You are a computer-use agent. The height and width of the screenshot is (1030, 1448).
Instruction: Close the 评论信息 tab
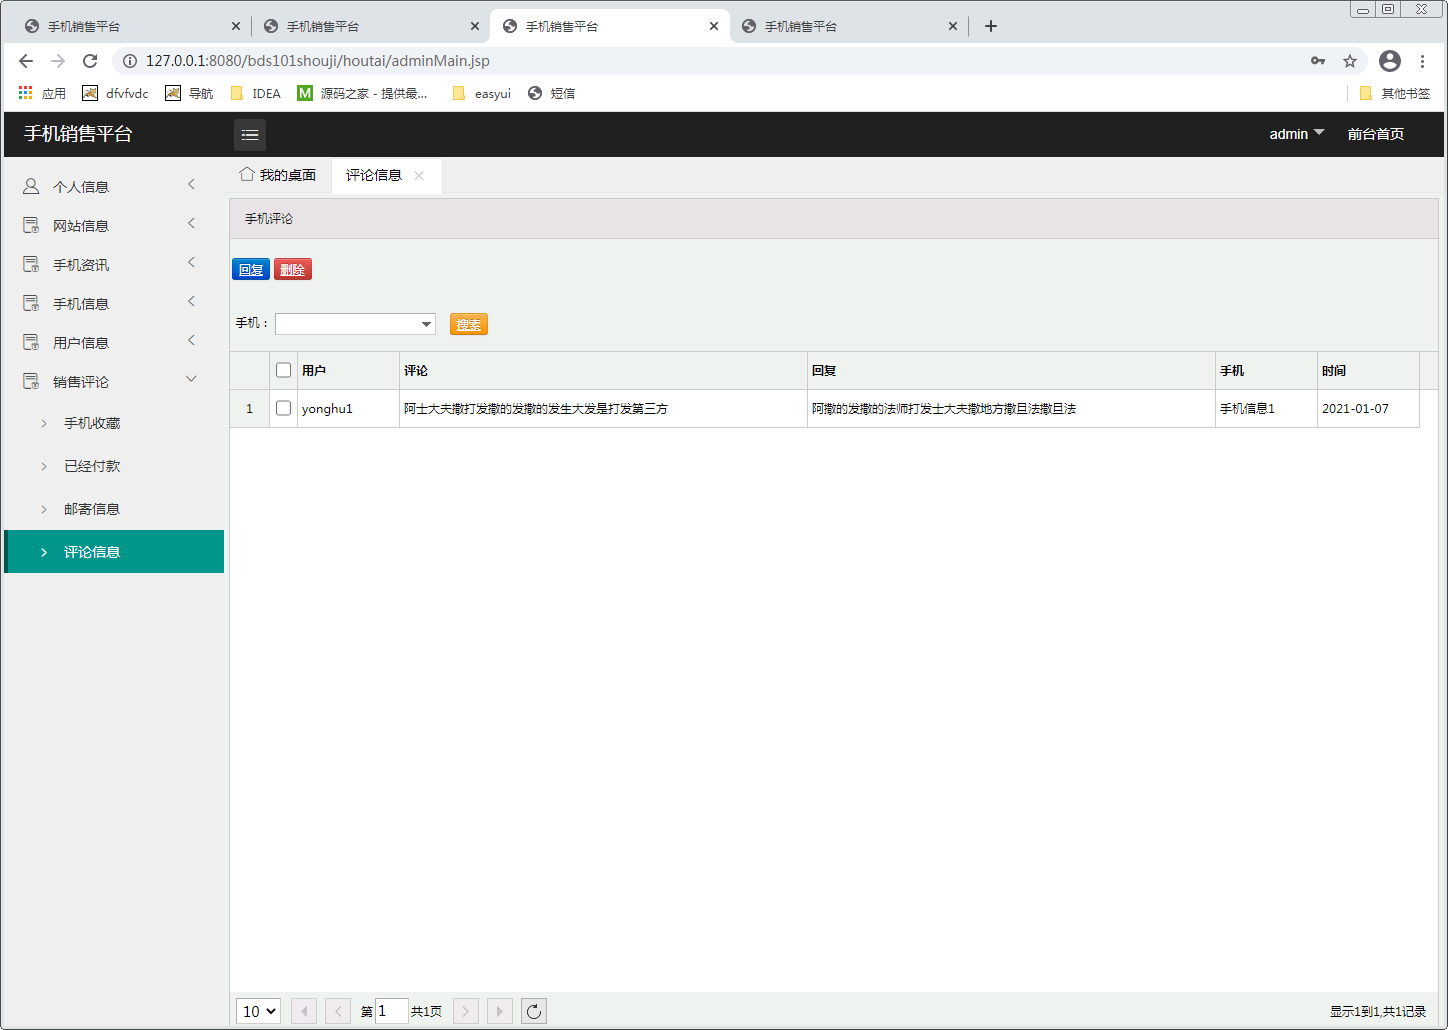coord(419,176)
